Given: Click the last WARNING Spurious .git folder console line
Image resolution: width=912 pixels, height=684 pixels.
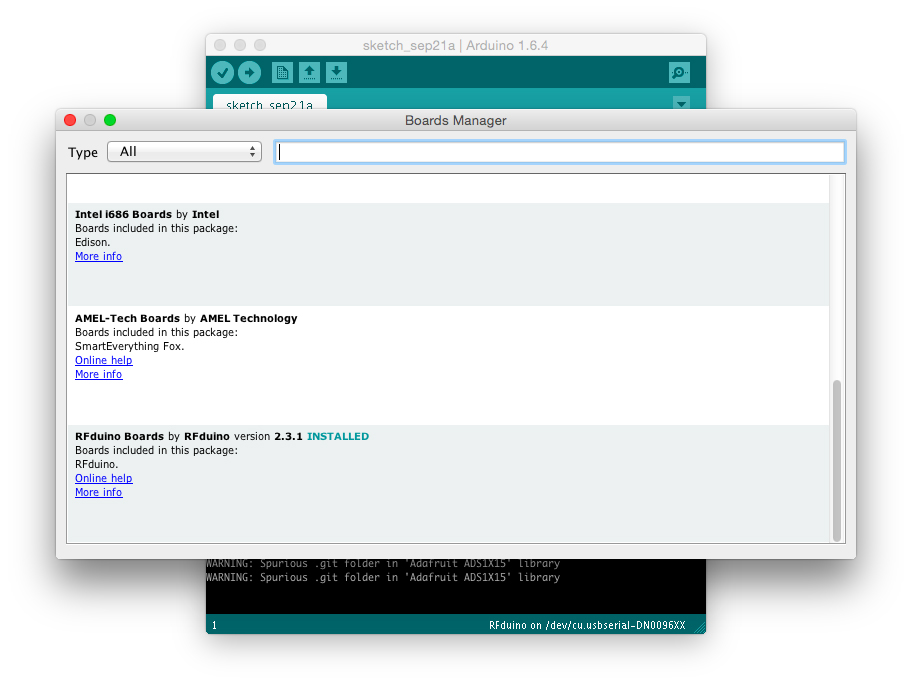Looking at the screenshot, I should pyautogui.click(x=383, y=578).
